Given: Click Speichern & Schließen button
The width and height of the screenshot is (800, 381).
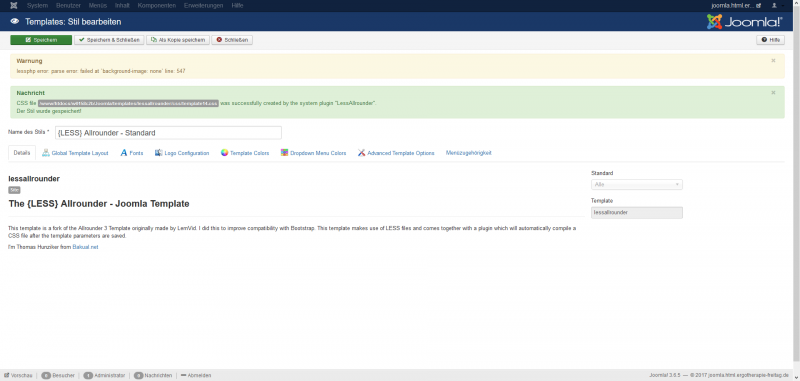Looking at the screenshot, I should 109,40.
